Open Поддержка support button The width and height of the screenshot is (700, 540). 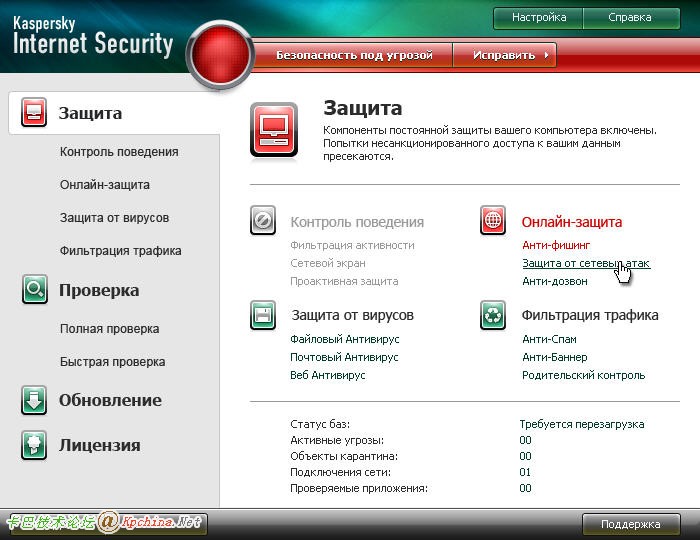point(631,524)
